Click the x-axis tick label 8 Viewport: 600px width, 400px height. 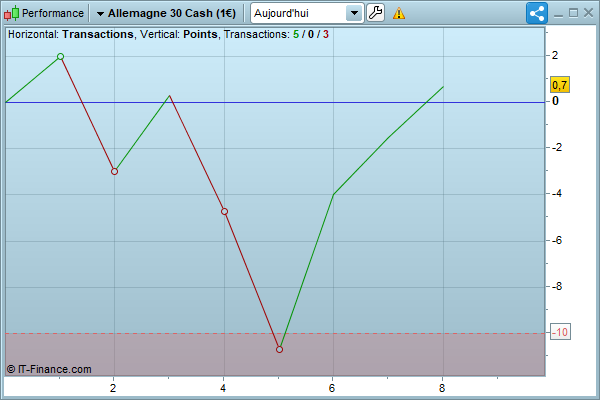(x=442, y=388)
